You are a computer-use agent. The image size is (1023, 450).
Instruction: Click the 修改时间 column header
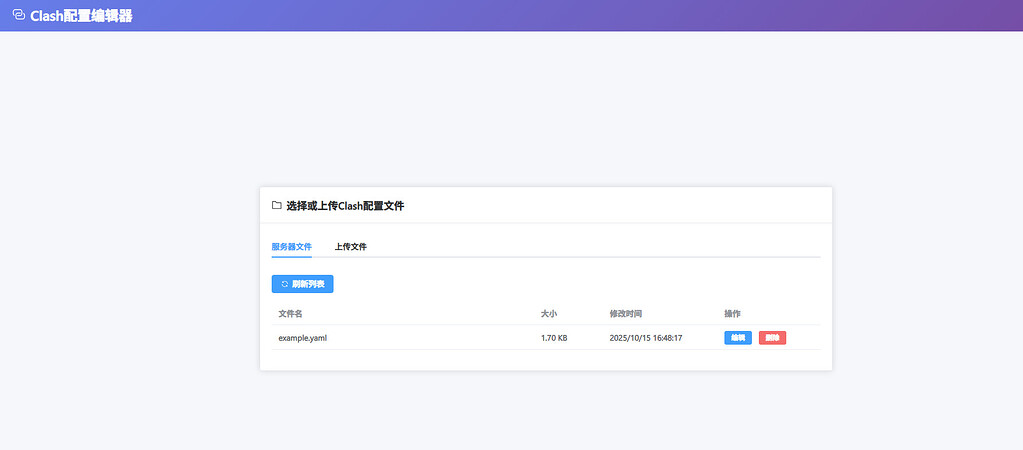(626, 314)
